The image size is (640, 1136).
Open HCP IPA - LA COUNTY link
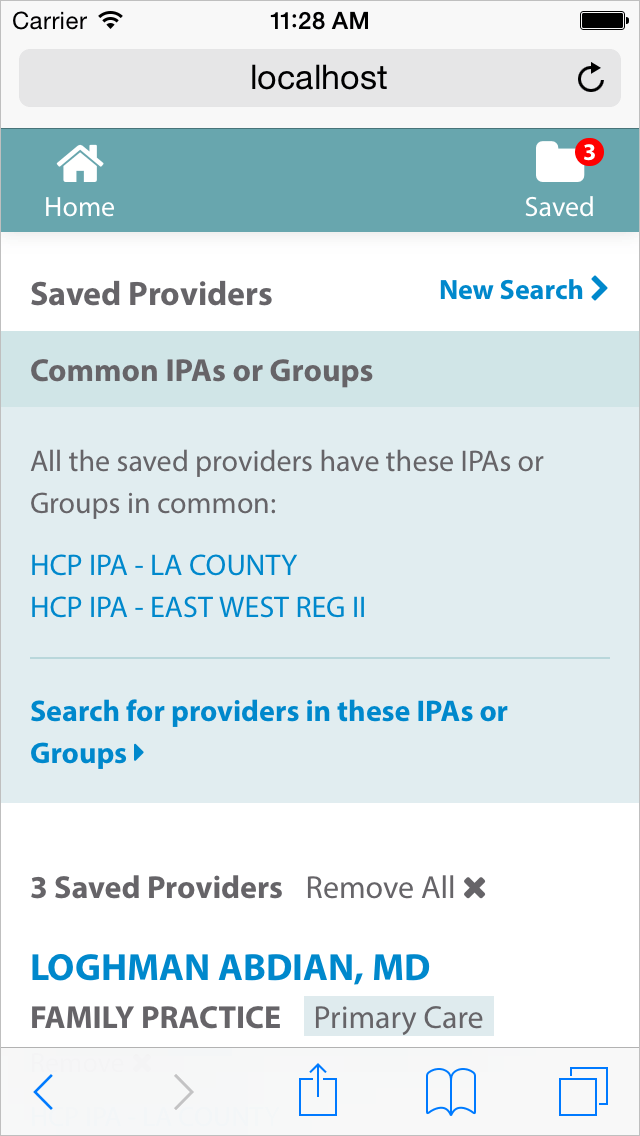click(x=164, y=565)
